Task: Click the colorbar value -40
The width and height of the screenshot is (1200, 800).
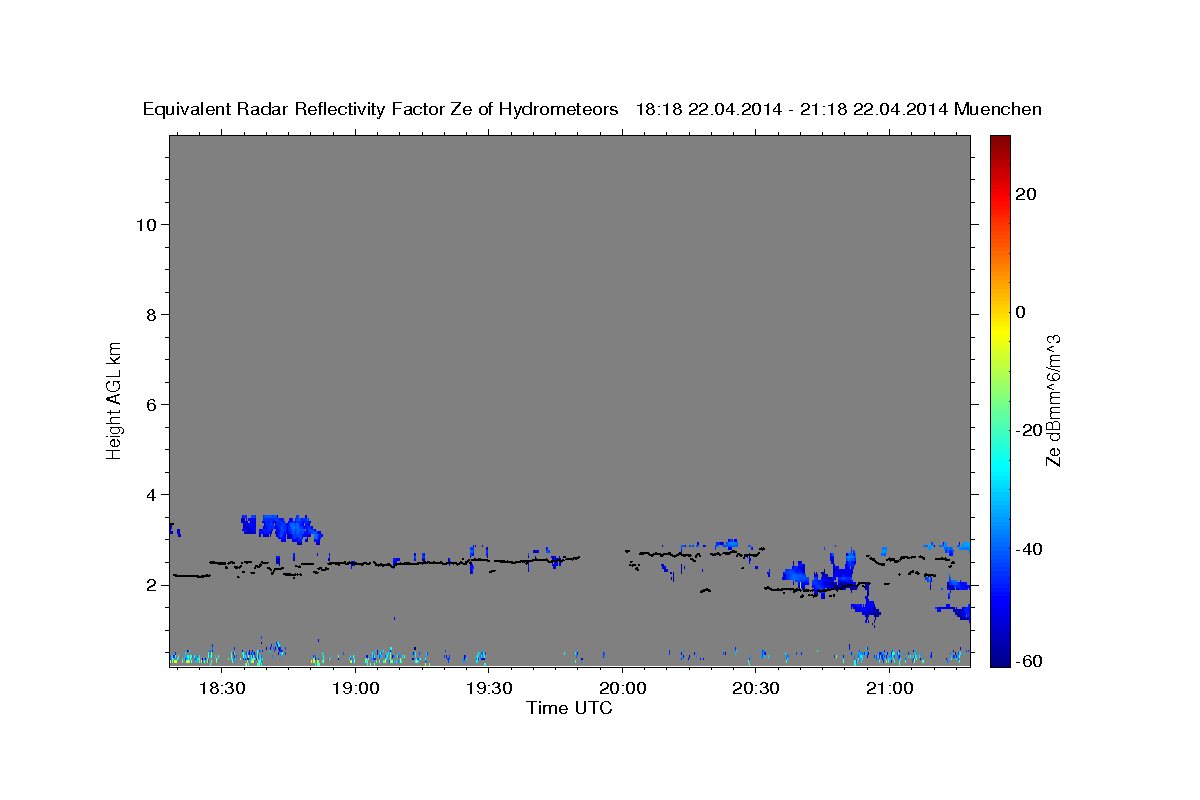Action: [x=1029, y=549]
